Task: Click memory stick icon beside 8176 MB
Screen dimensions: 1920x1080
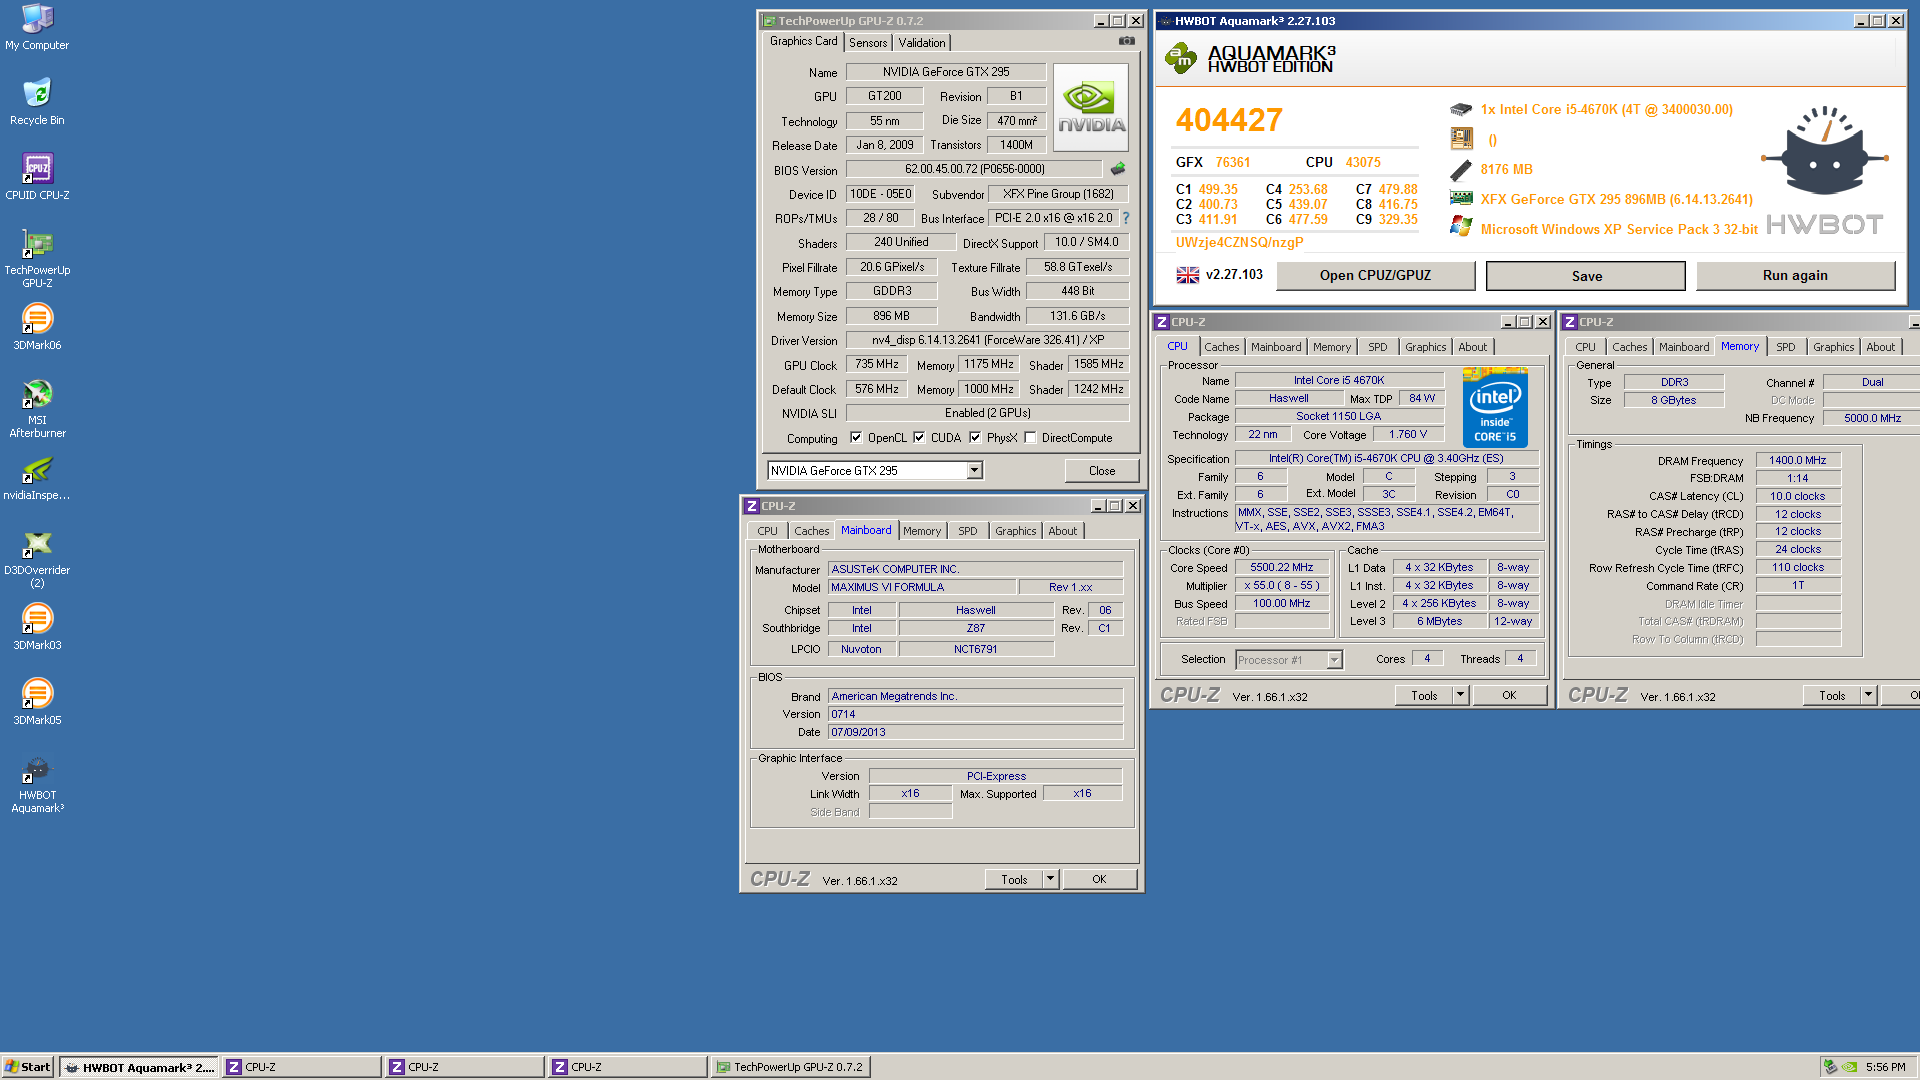Action: (x=1461, y=170)
